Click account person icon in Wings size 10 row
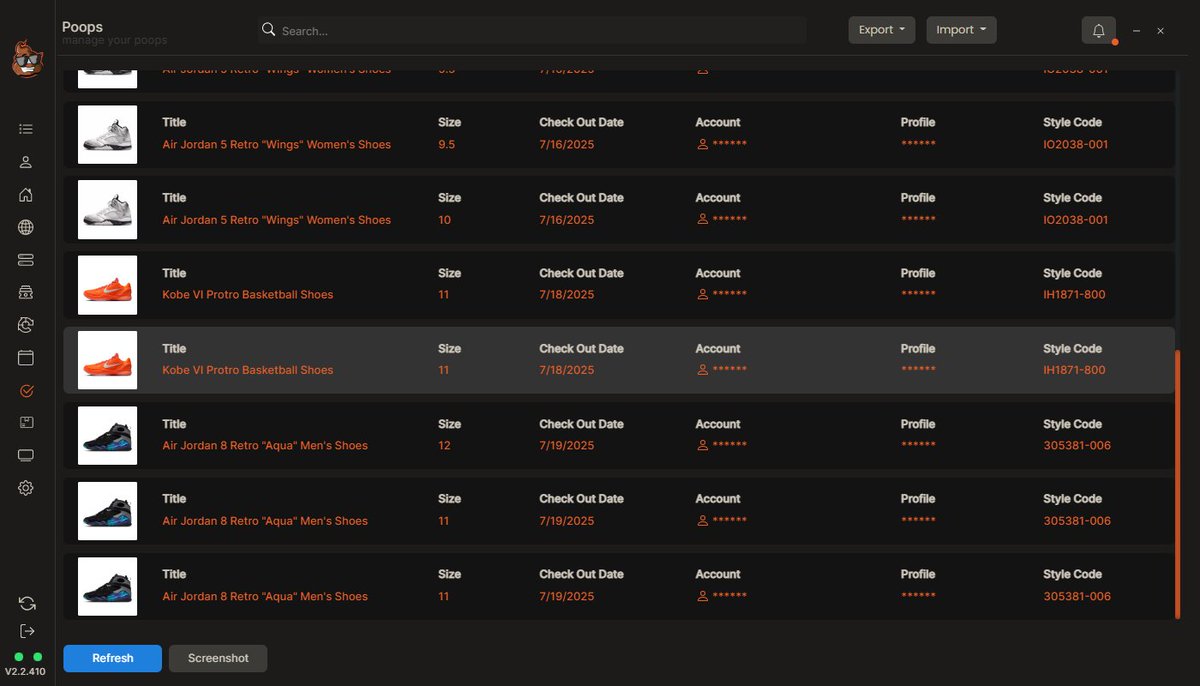1200x686 pixels. point(703,220)
